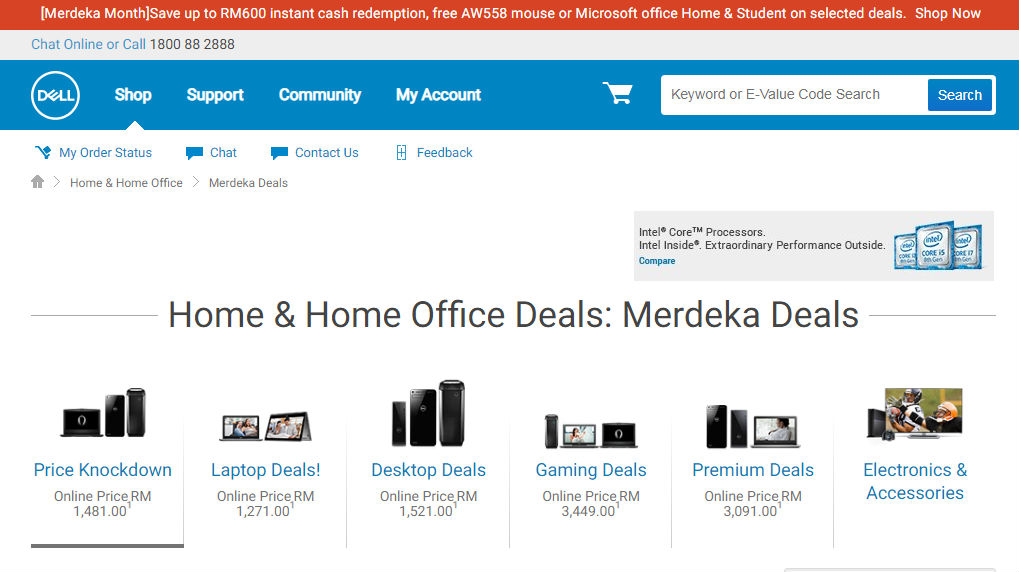
Task: Click the Contact Us speech bubble icon
Action: coord(279,153)
